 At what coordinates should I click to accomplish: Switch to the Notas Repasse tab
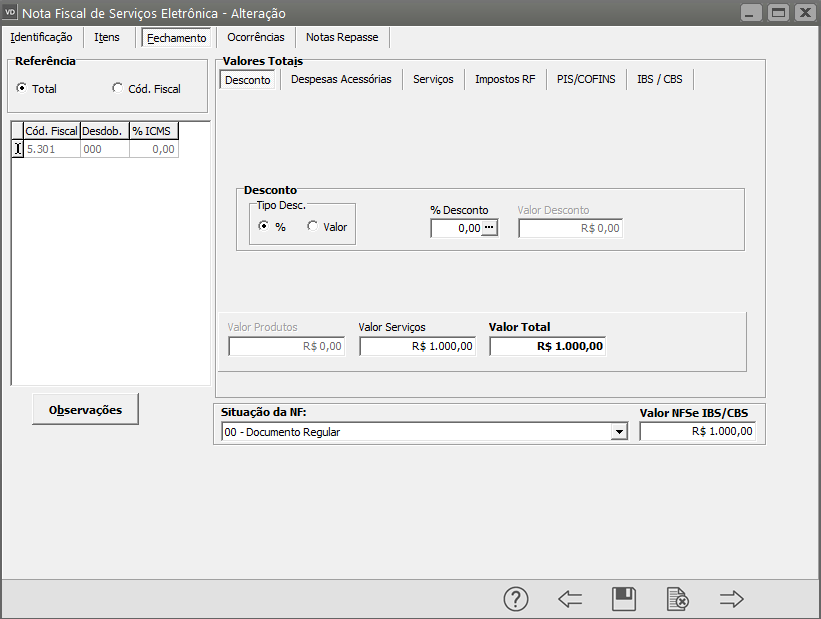coord(342,37)
